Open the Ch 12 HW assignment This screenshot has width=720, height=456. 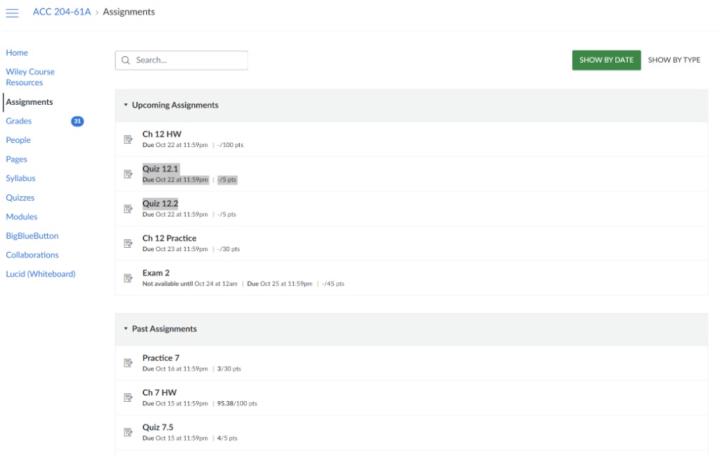click(162, 134)
